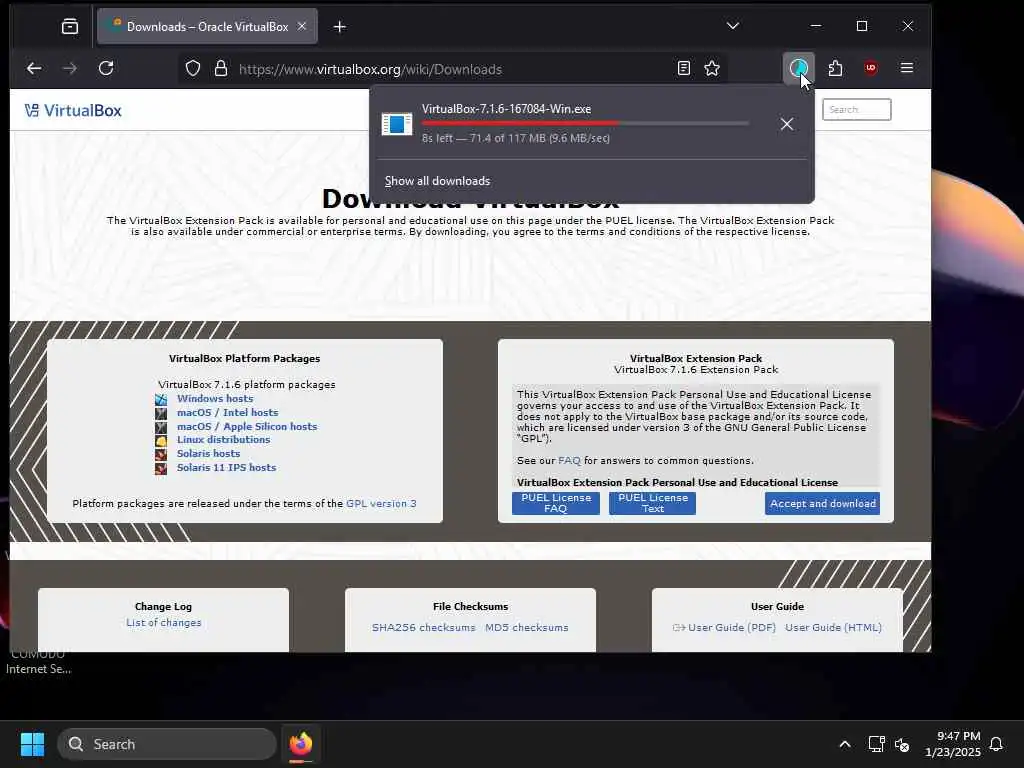1024x768 pixels.
Task: Click the Firefox taskbar icon
Action: (x=300, y=744)
